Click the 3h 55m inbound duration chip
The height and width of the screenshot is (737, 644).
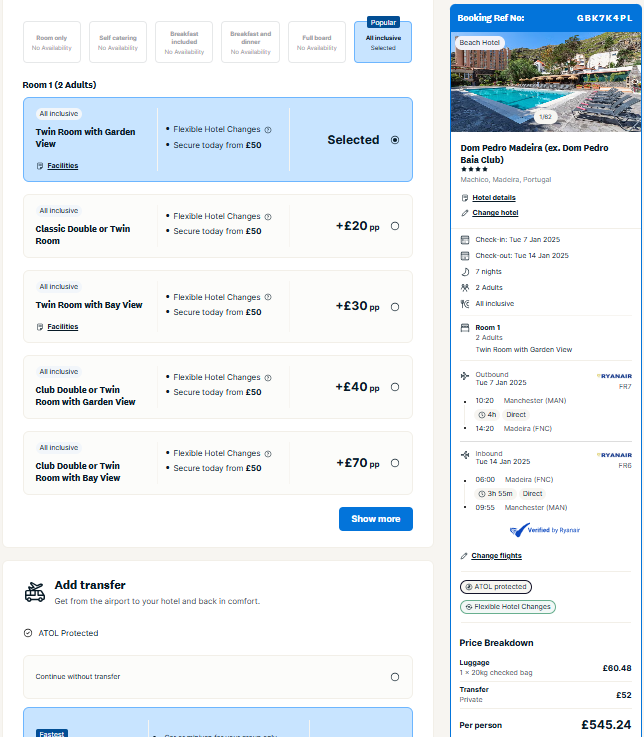(x=495, y=494)
